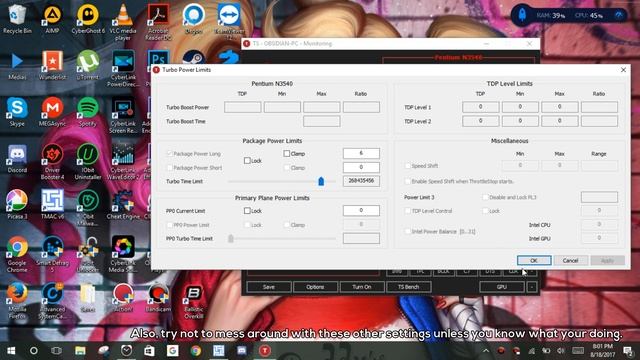Open the Recycle Bin desktop icon
The height and width of the screenshot is (360, 640).
click(17, 18)
